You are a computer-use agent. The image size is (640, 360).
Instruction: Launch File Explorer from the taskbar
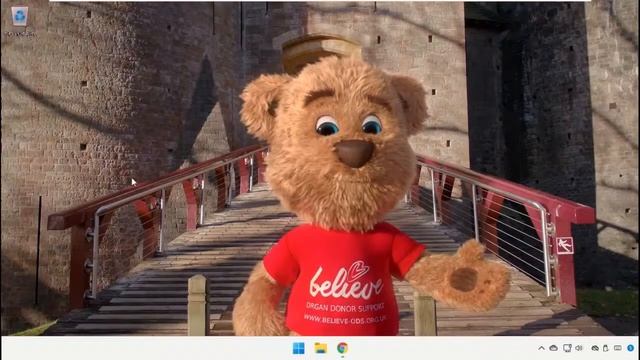[x=320, y=348]
